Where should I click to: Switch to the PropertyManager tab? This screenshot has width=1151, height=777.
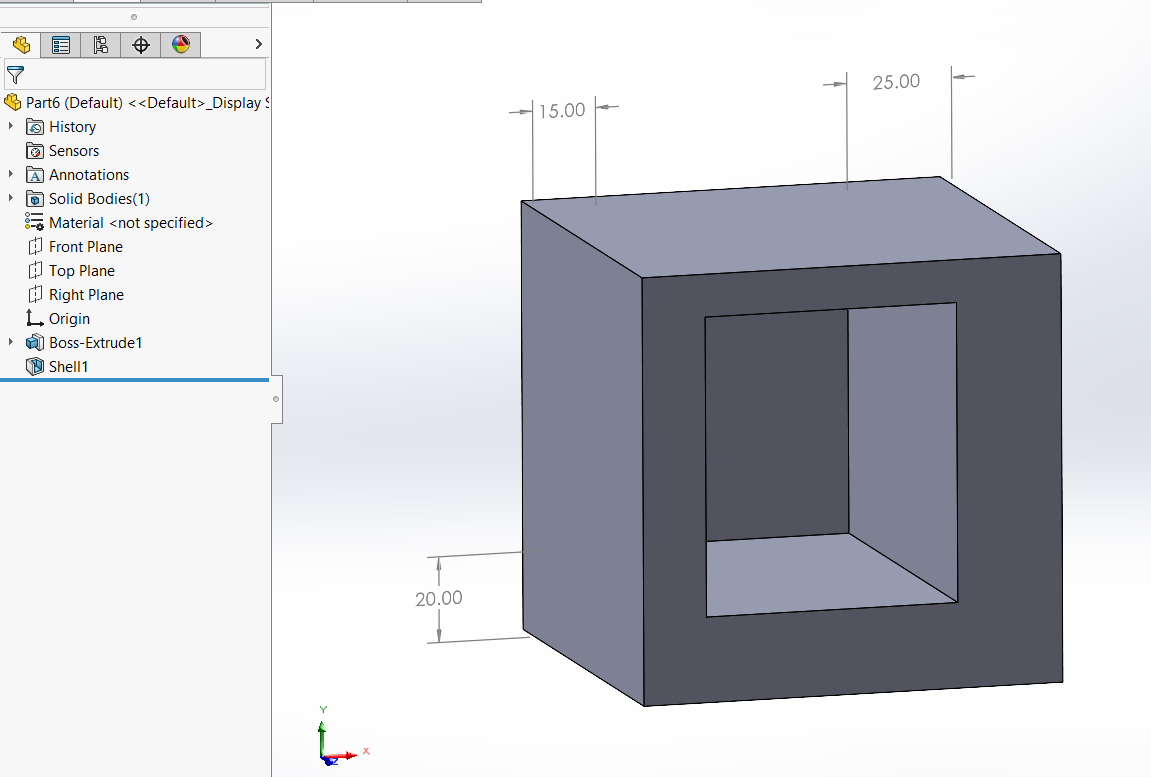click(x=61, y=45)
